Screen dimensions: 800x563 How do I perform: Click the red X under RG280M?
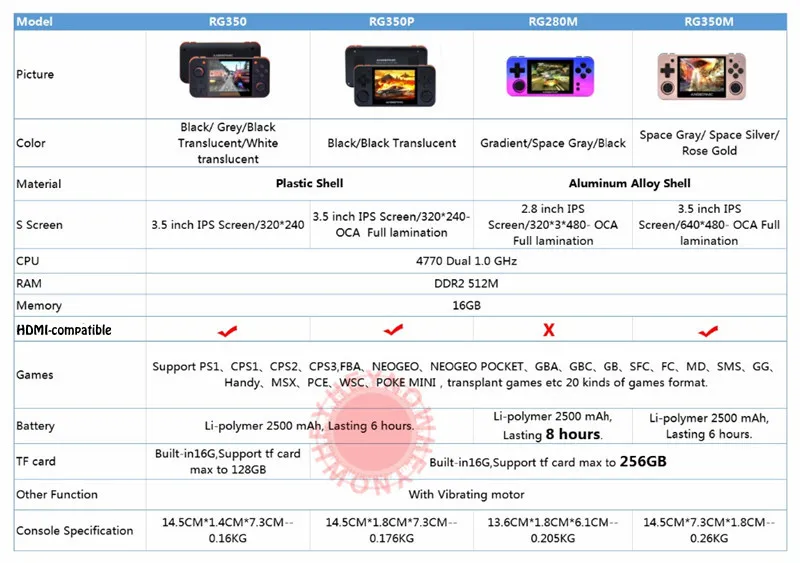[549, 330]
